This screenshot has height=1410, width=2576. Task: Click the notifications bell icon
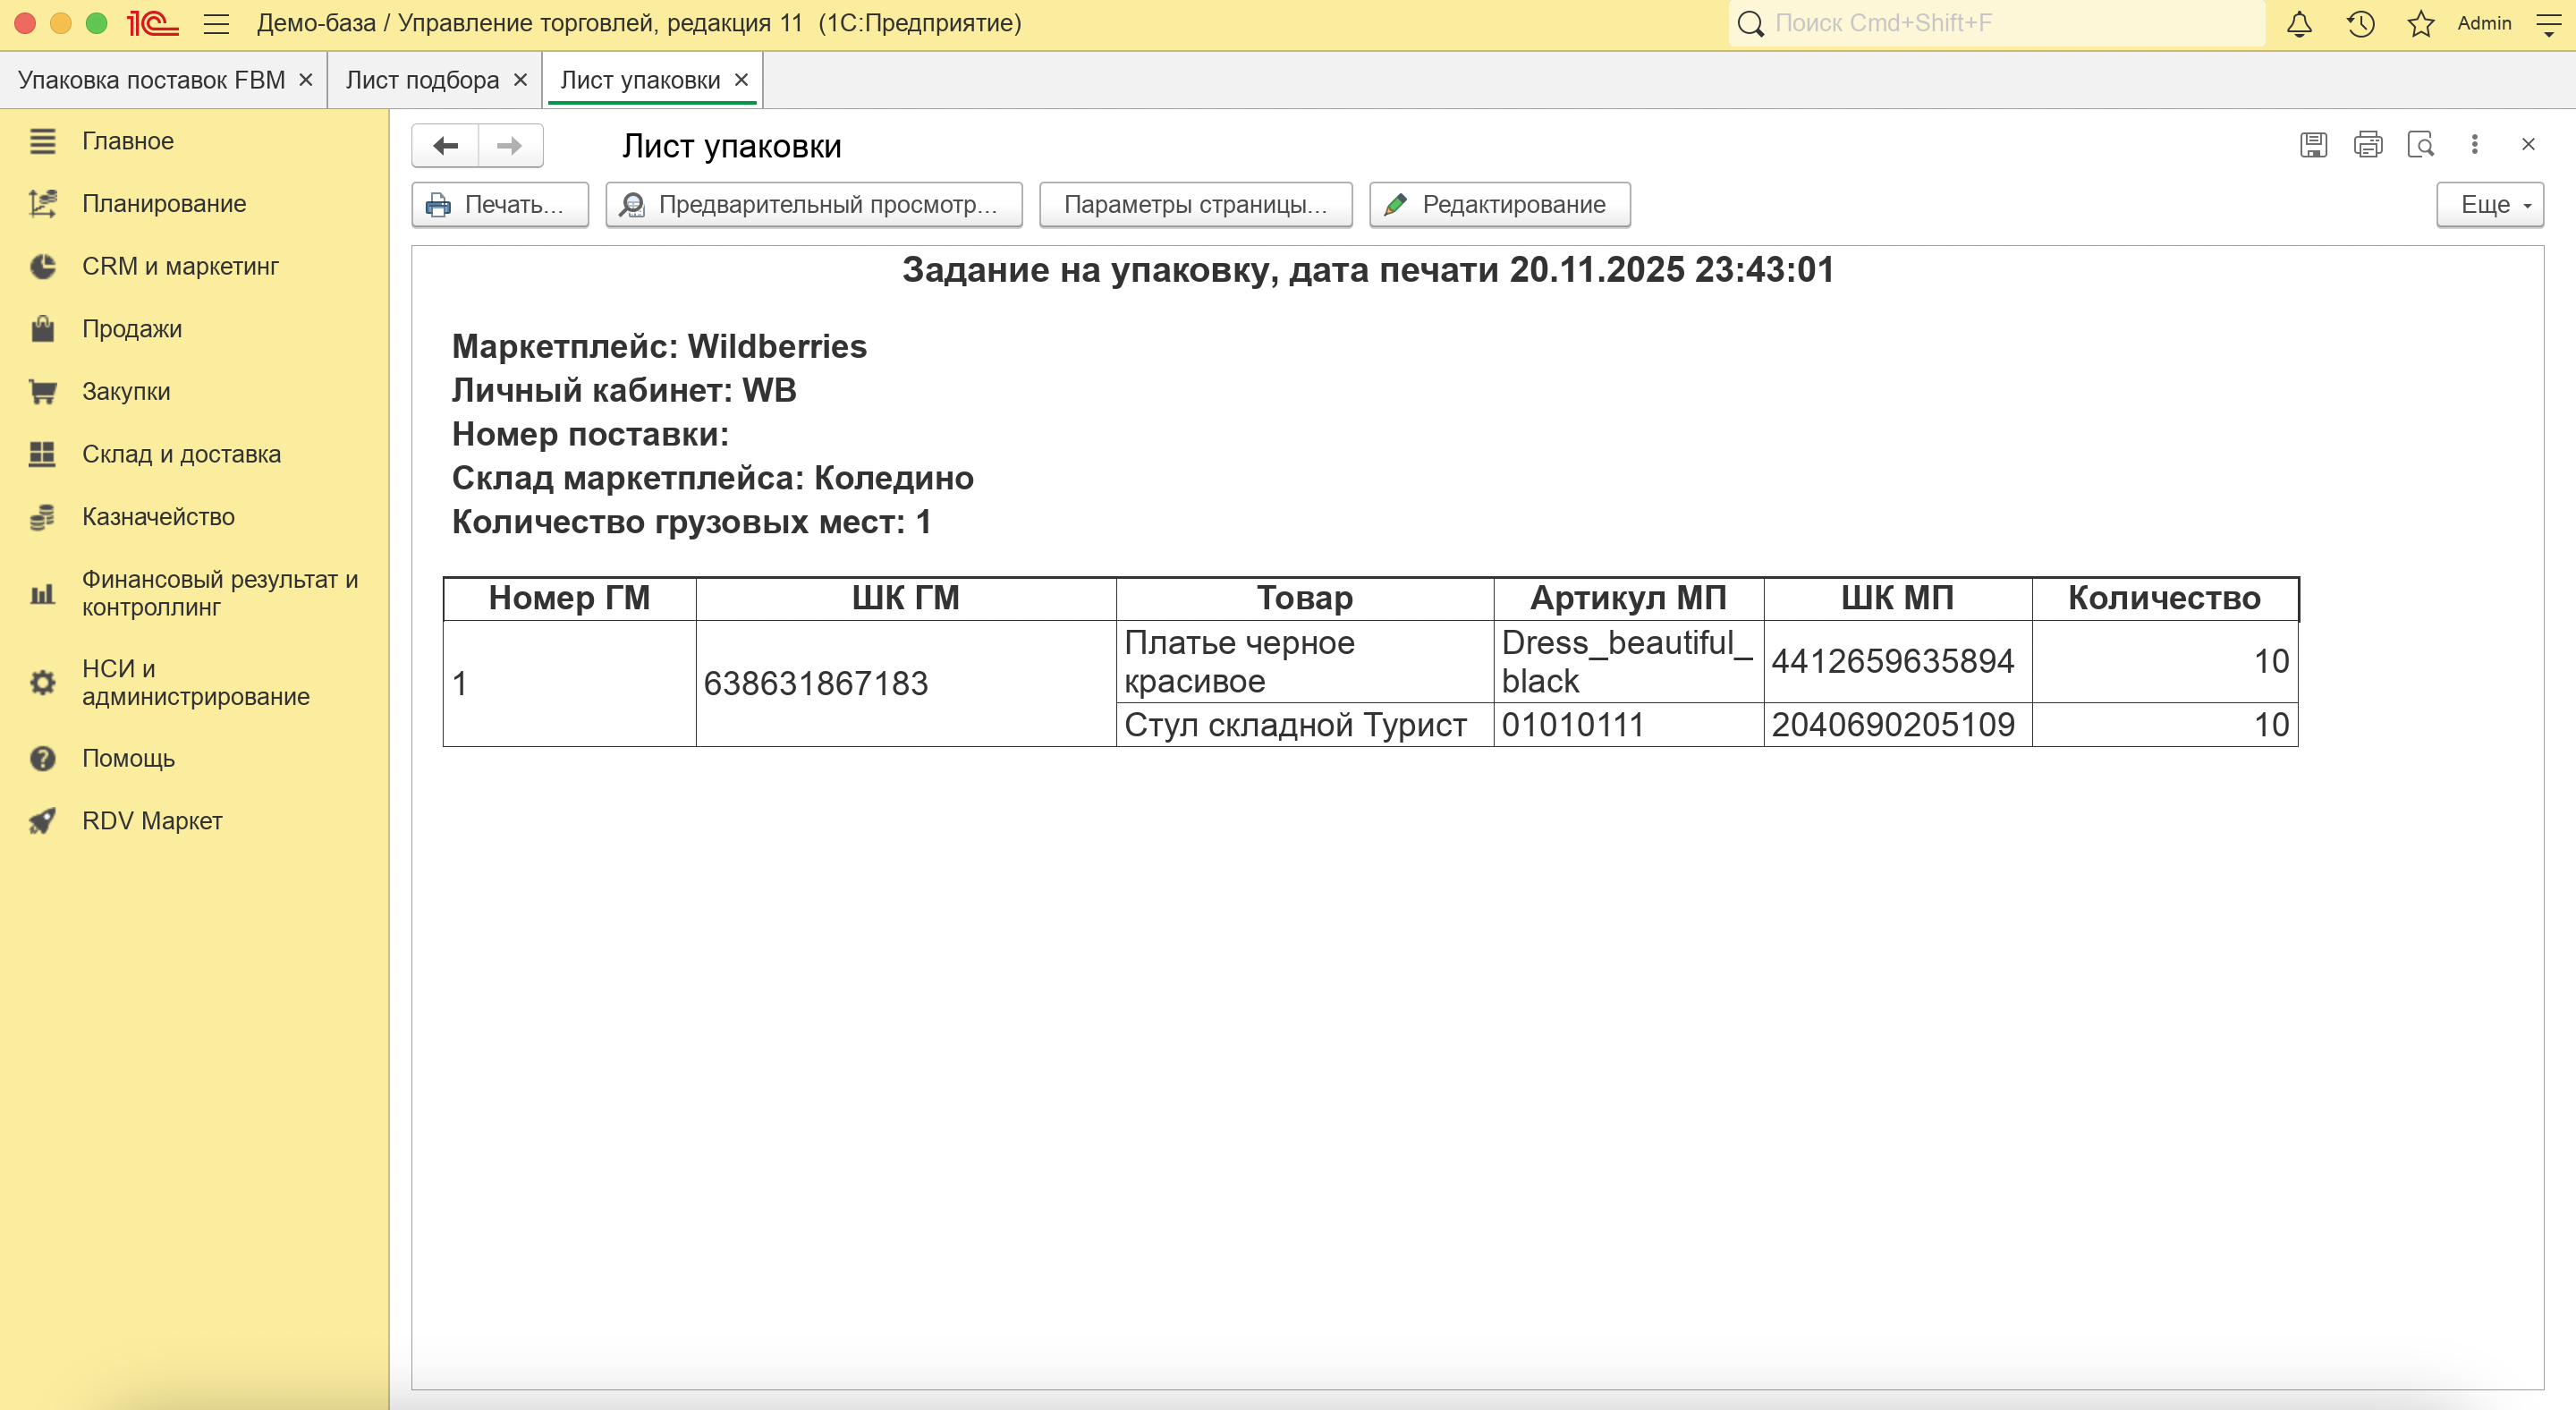pos(2299,24)
